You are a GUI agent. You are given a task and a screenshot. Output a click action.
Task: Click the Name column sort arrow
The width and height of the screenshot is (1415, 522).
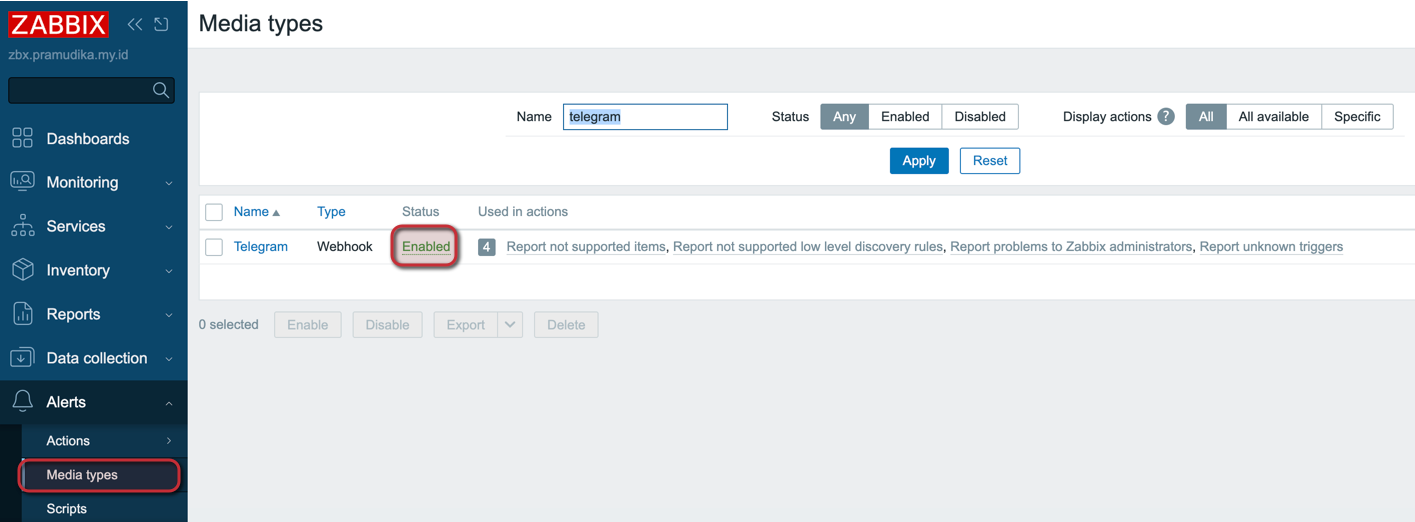click(x=276, y=212)
